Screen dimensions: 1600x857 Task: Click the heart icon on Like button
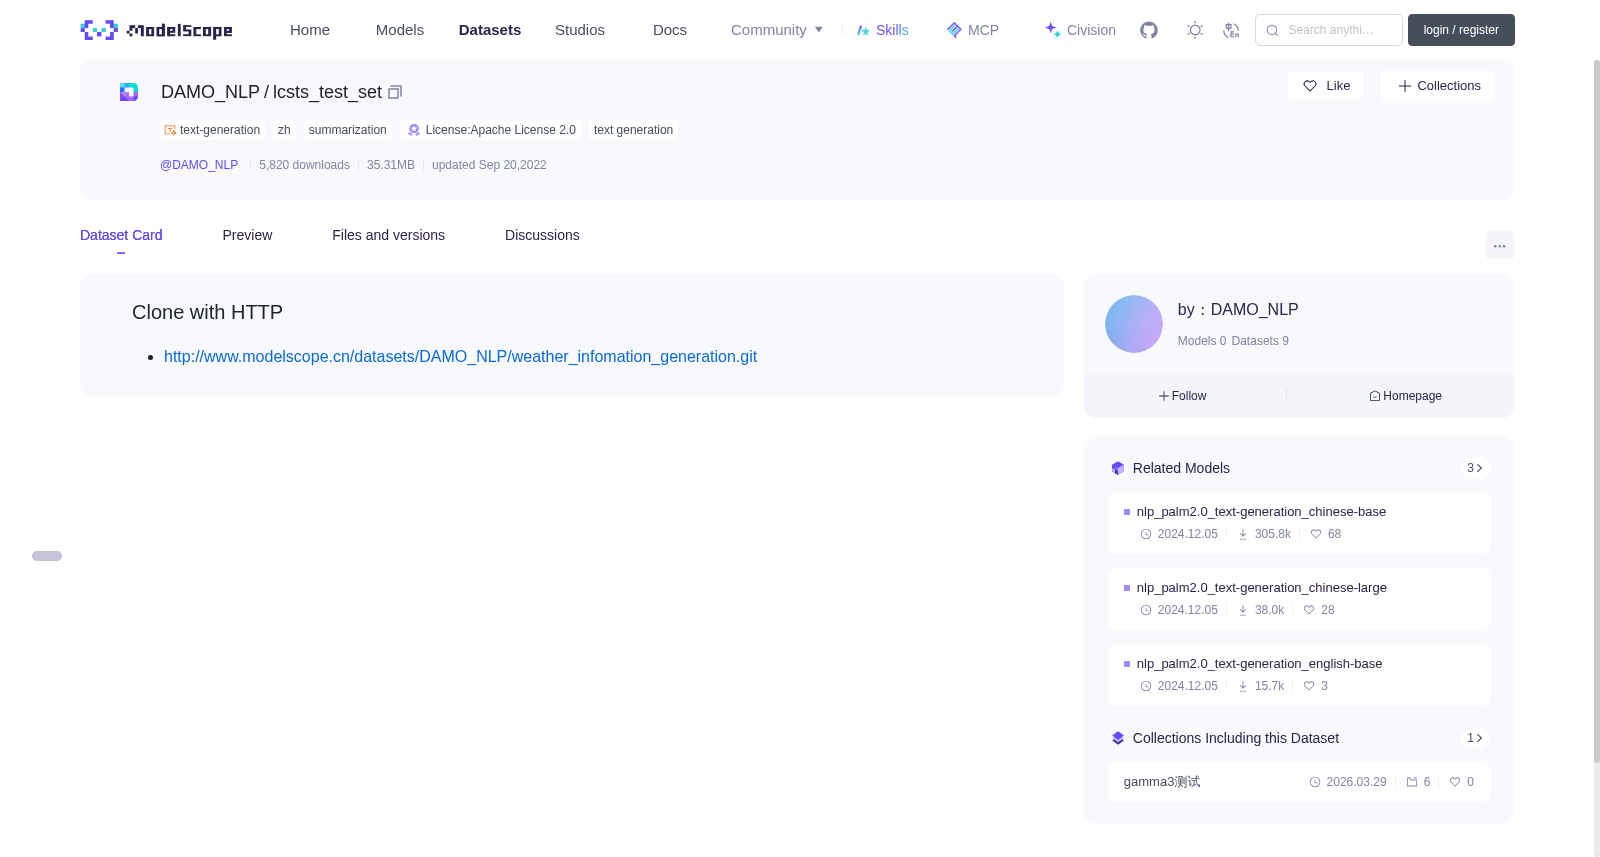tap(1310, 86)
